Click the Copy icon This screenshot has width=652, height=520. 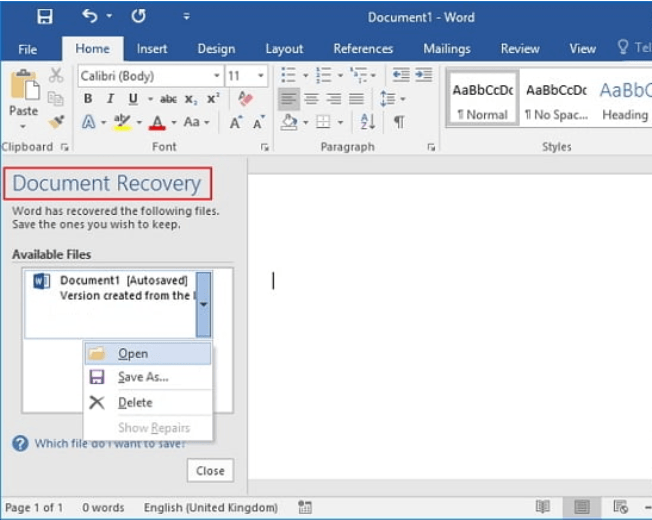pos(56,99)
